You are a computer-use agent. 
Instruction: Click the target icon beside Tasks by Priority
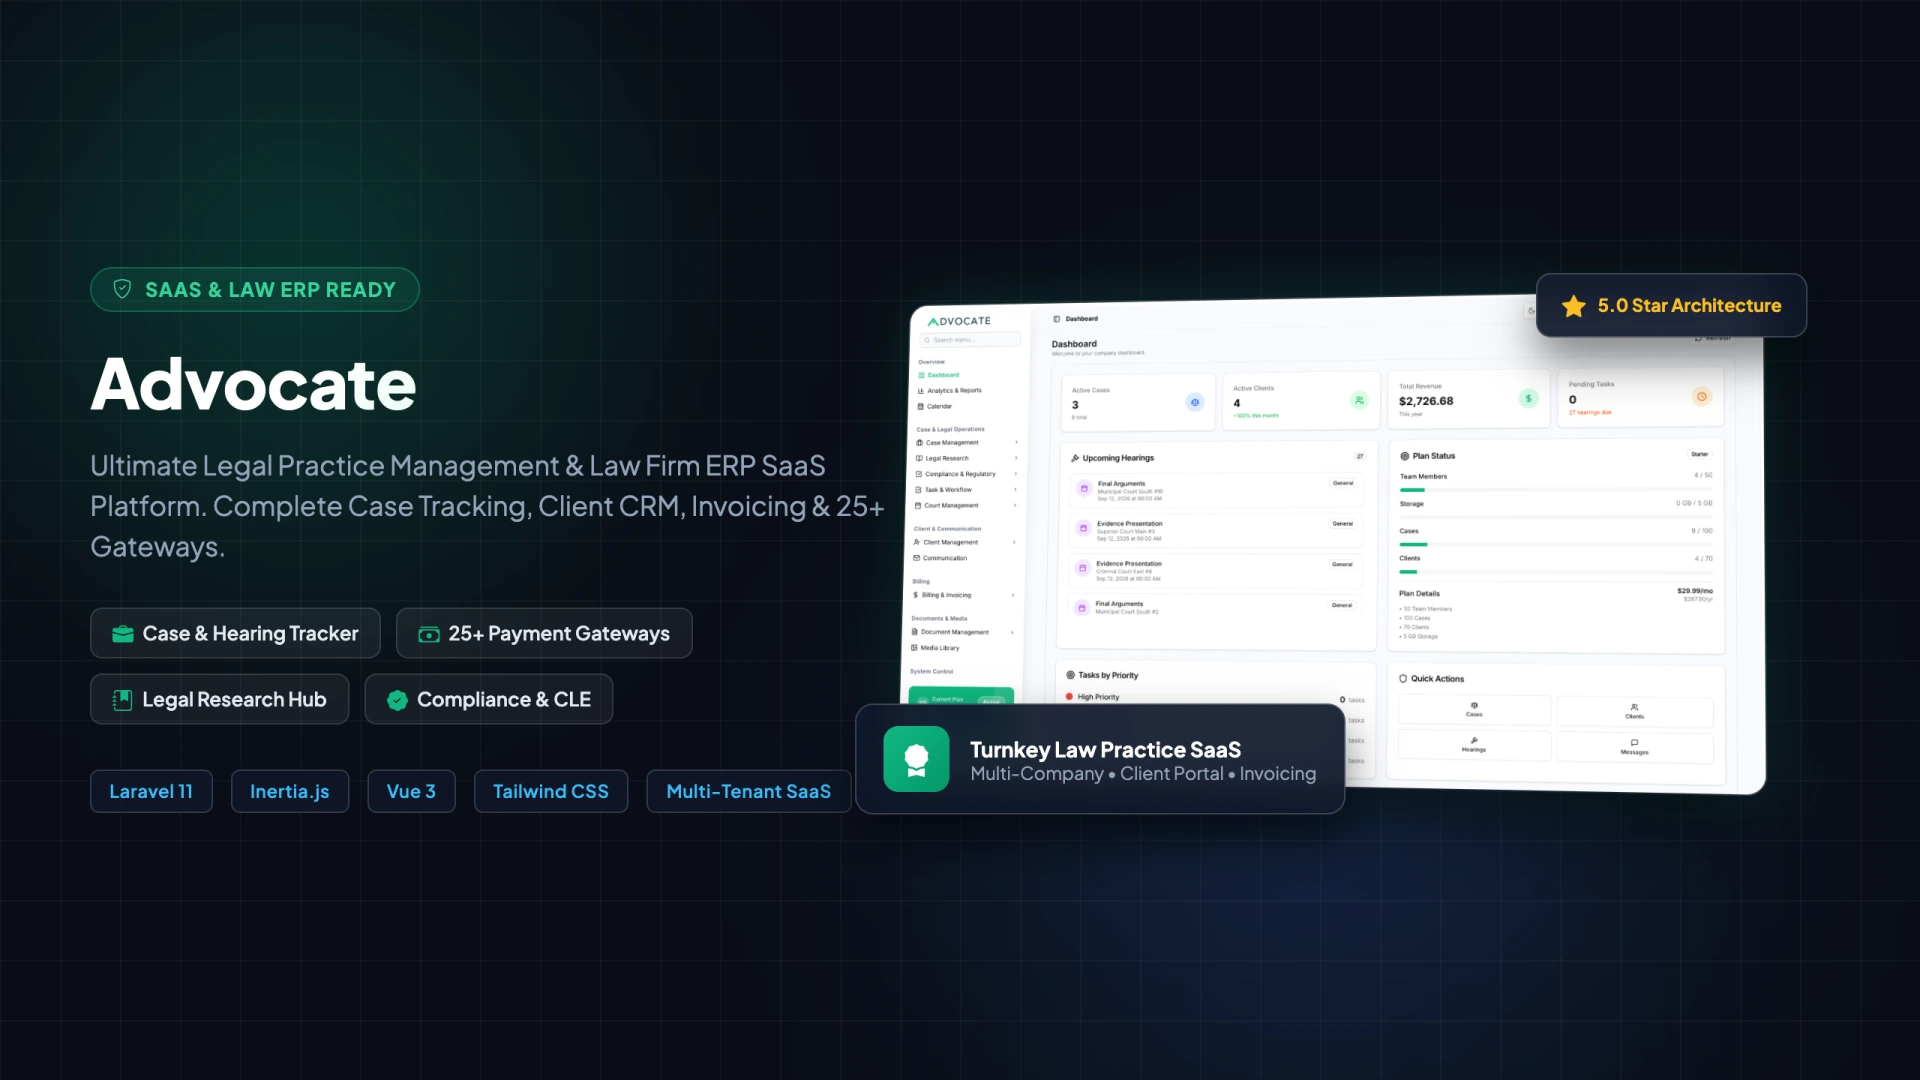[x=1070, y=675]
